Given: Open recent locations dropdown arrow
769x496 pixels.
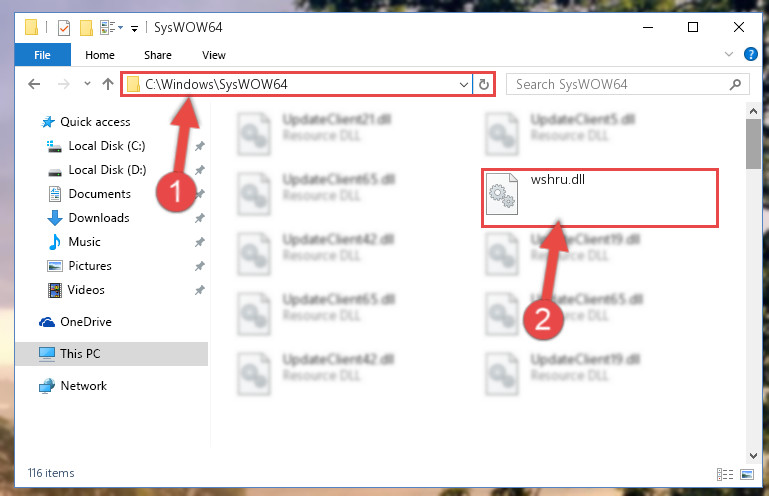Looking at the screenshot, I should [87, 84].
